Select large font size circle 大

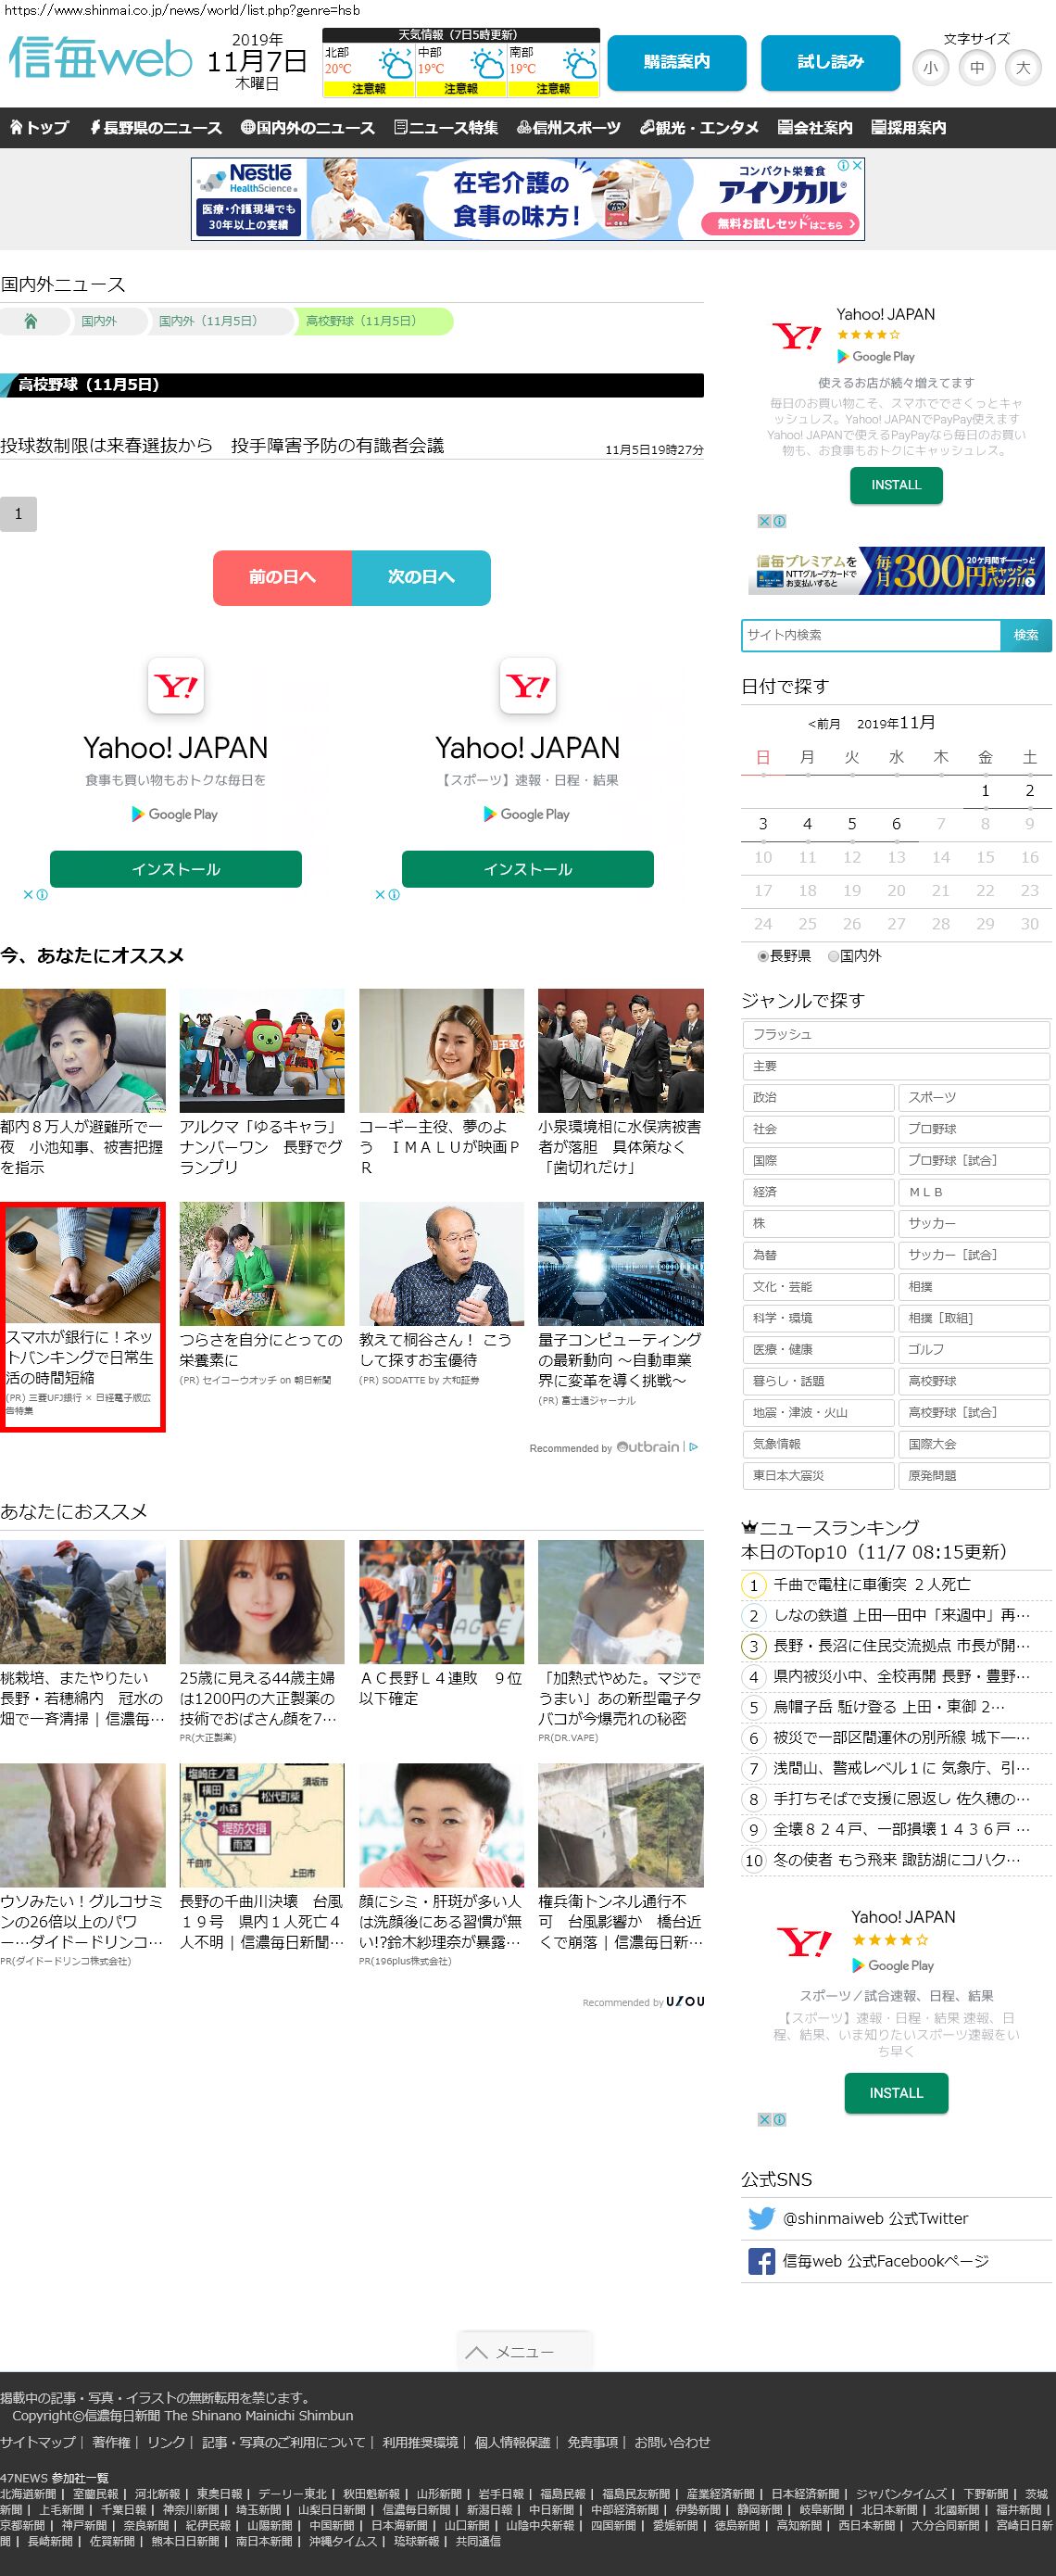coord(1022,68)
